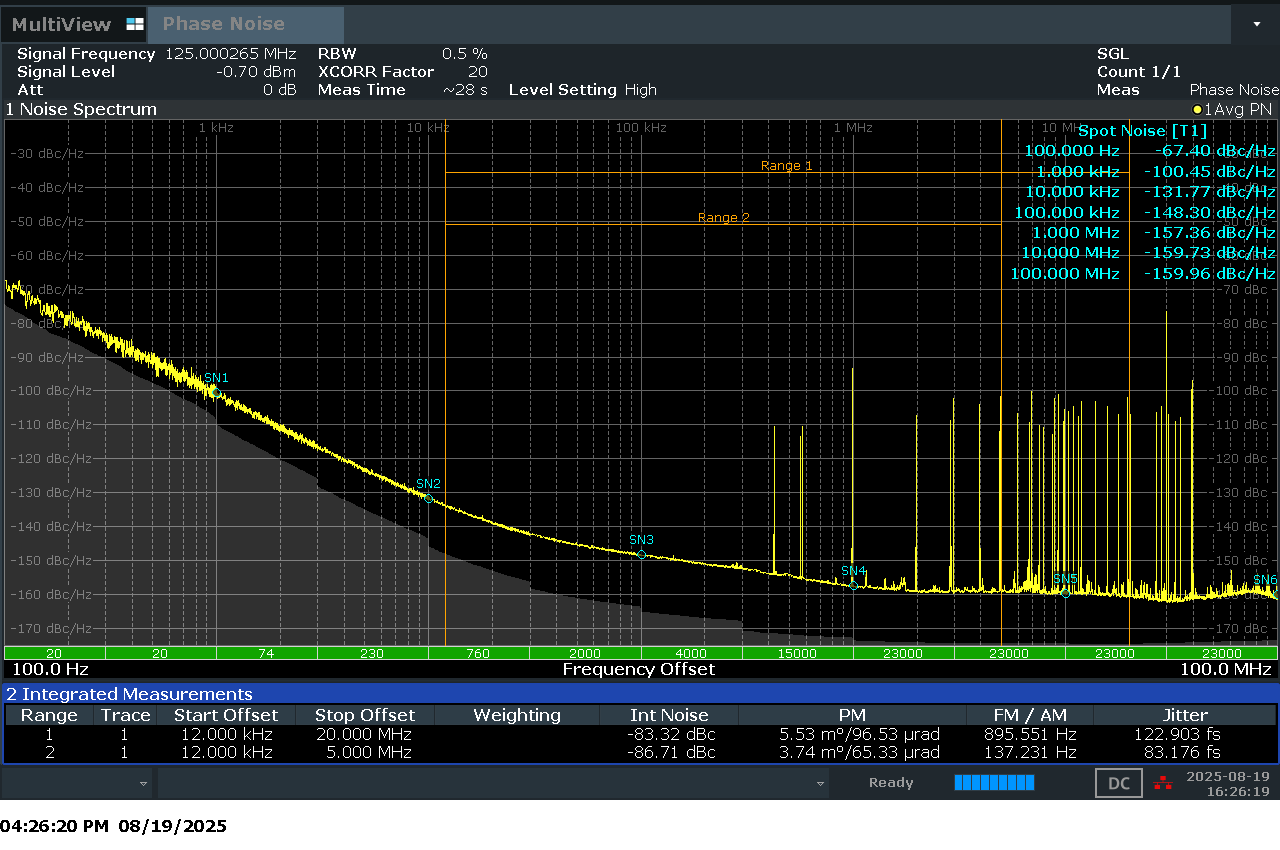Open the dropdown beside the Ready status
Image resolution: width=1280 pixels, height=850 pixels.
click(820, 783)
